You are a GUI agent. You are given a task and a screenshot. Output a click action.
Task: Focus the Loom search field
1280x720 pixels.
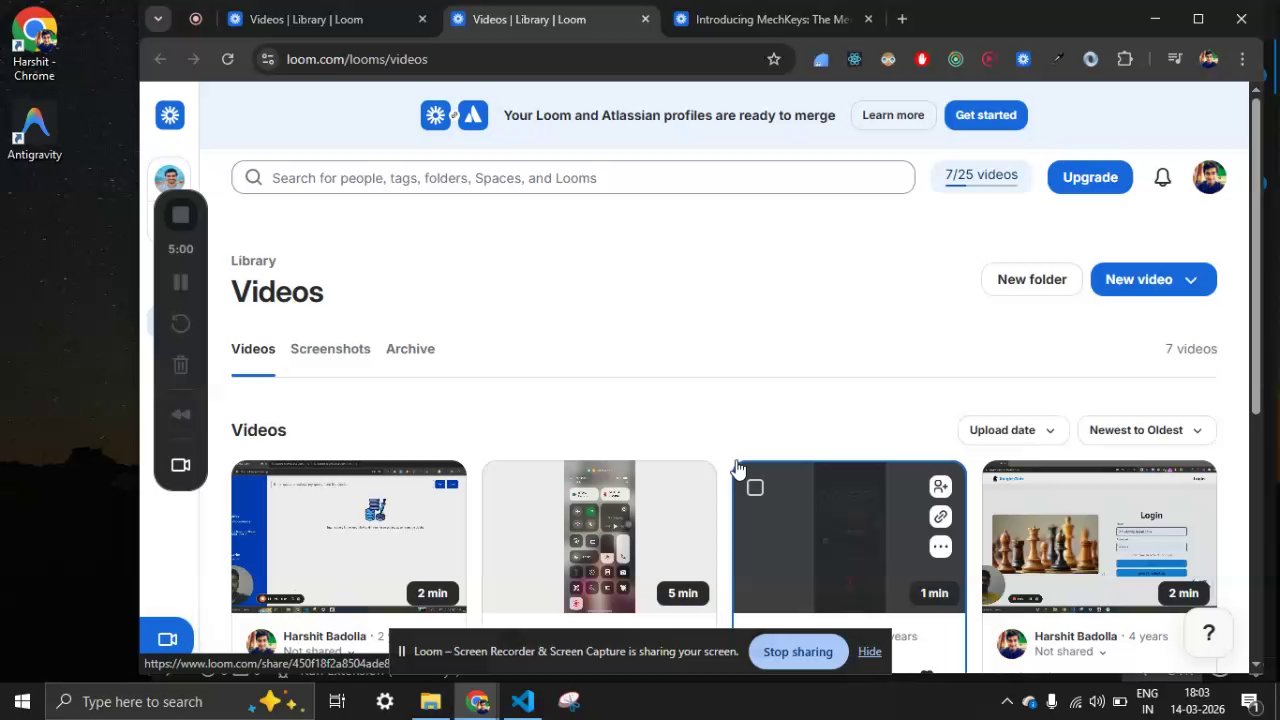(573, 178)
